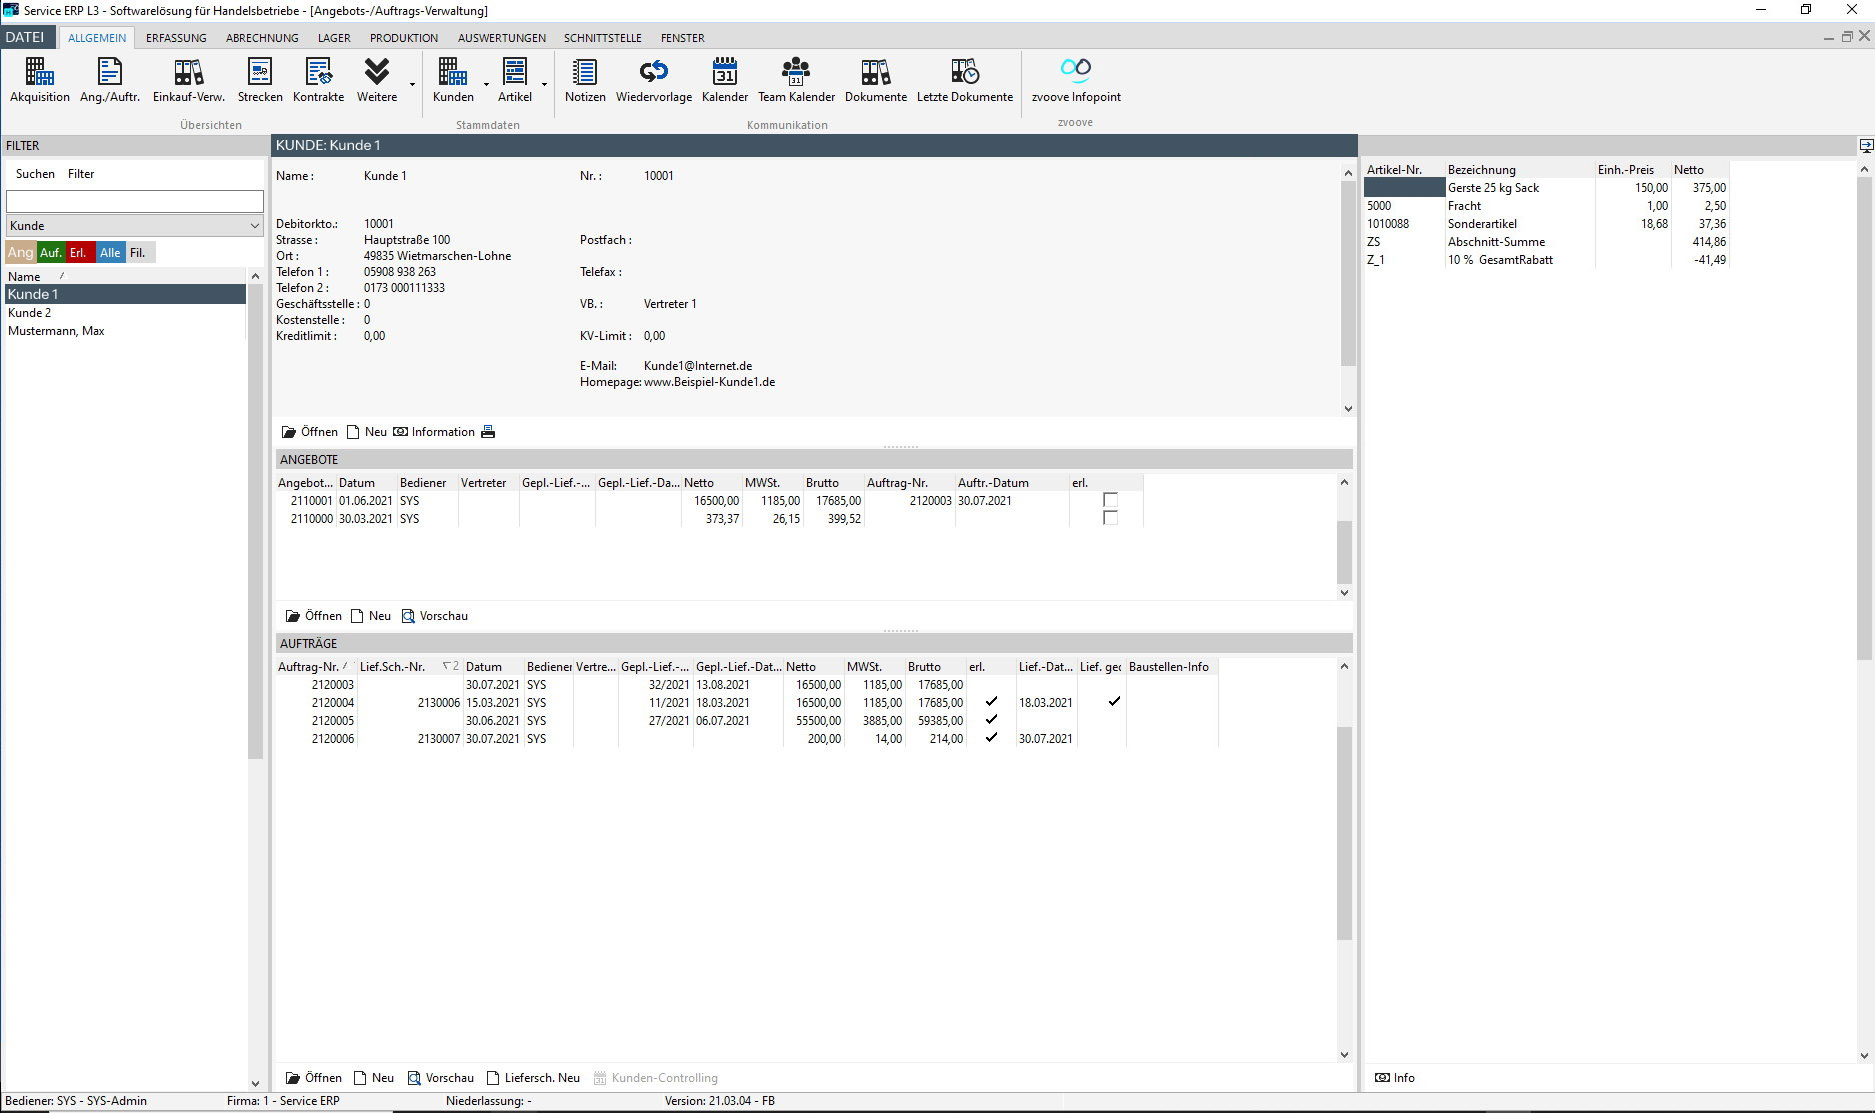Toggle the Ang filter button

point(20,253)
